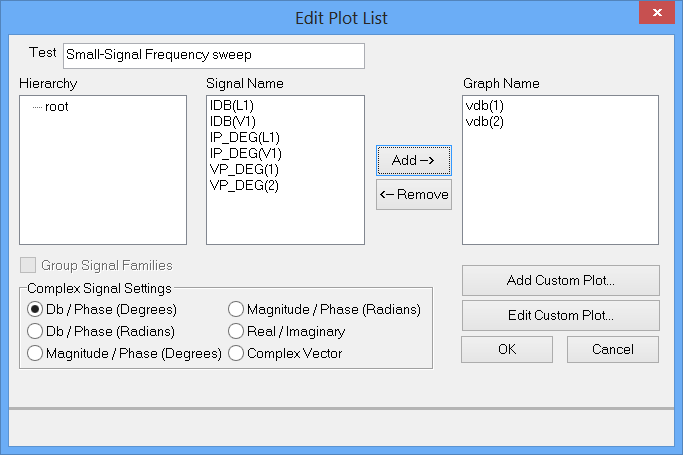Choose Magnitude / Phase (Degrees) option

coord(35,353)
